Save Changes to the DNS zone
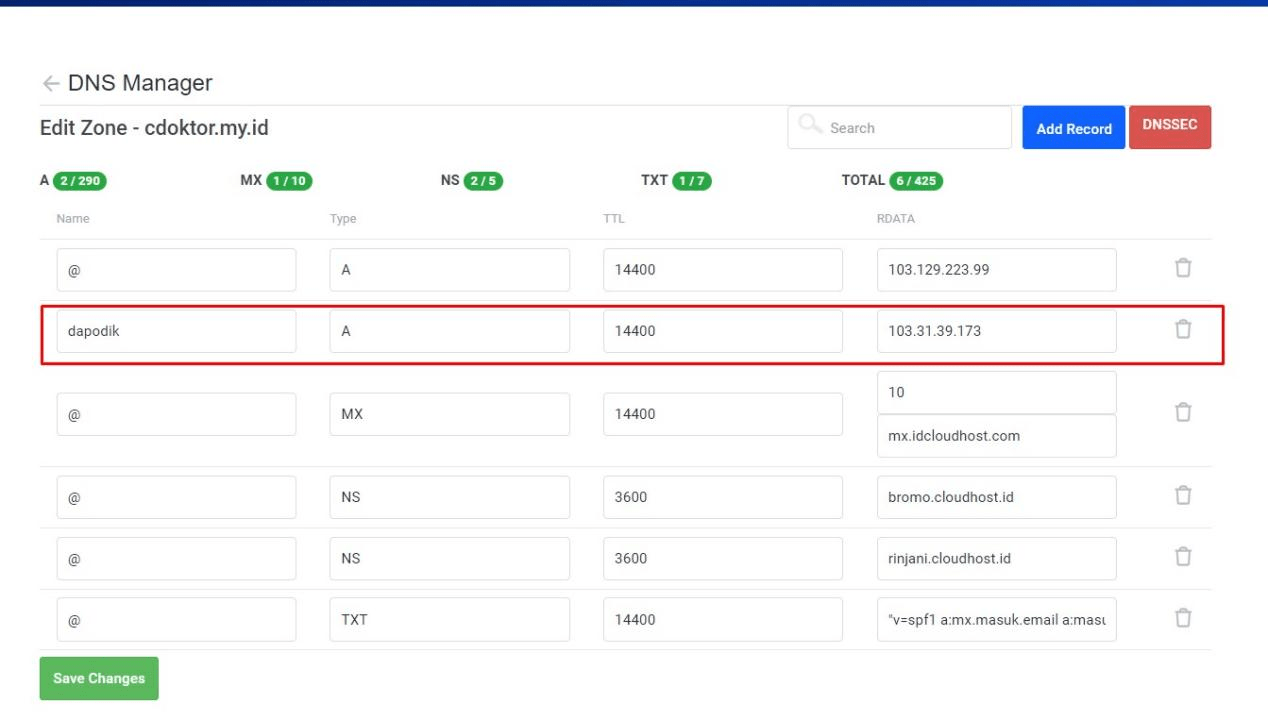Viewport: 1268px width, 720px height. tap(99, 678)
